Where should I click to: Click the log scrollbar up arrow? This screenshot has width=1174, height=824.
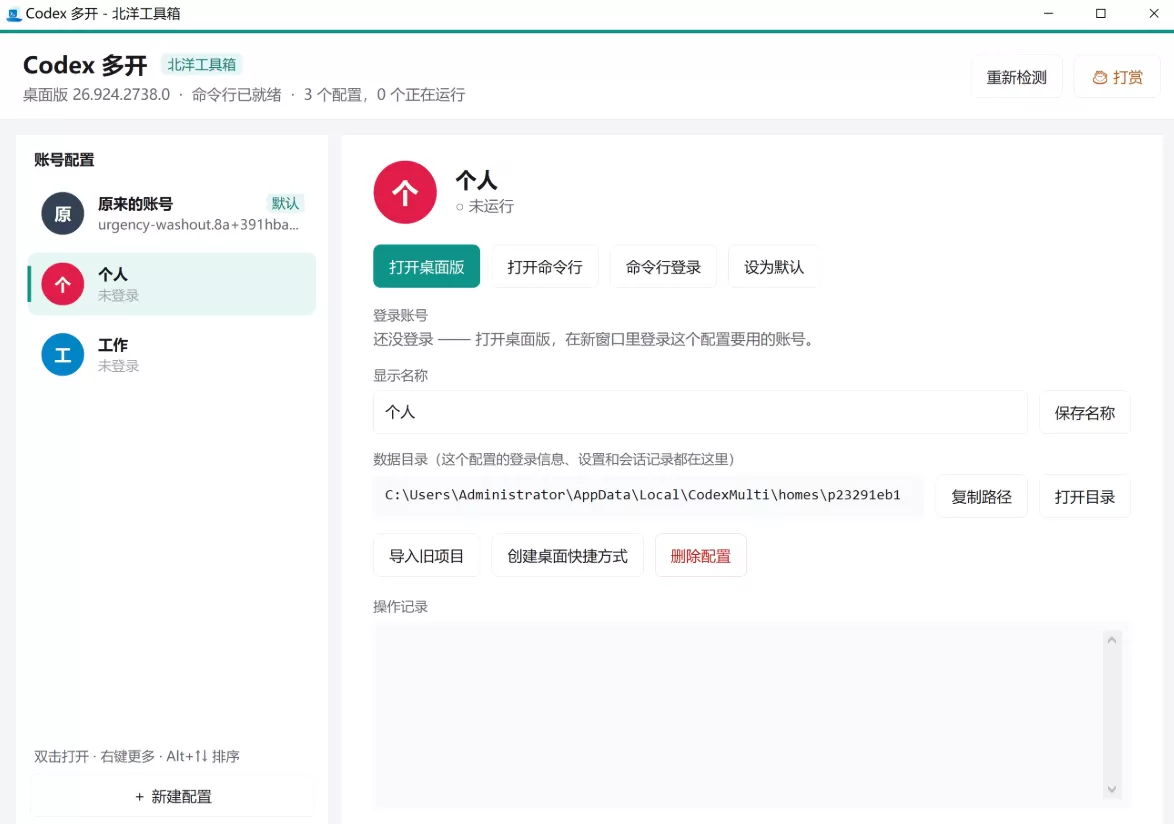point(1111,640)
